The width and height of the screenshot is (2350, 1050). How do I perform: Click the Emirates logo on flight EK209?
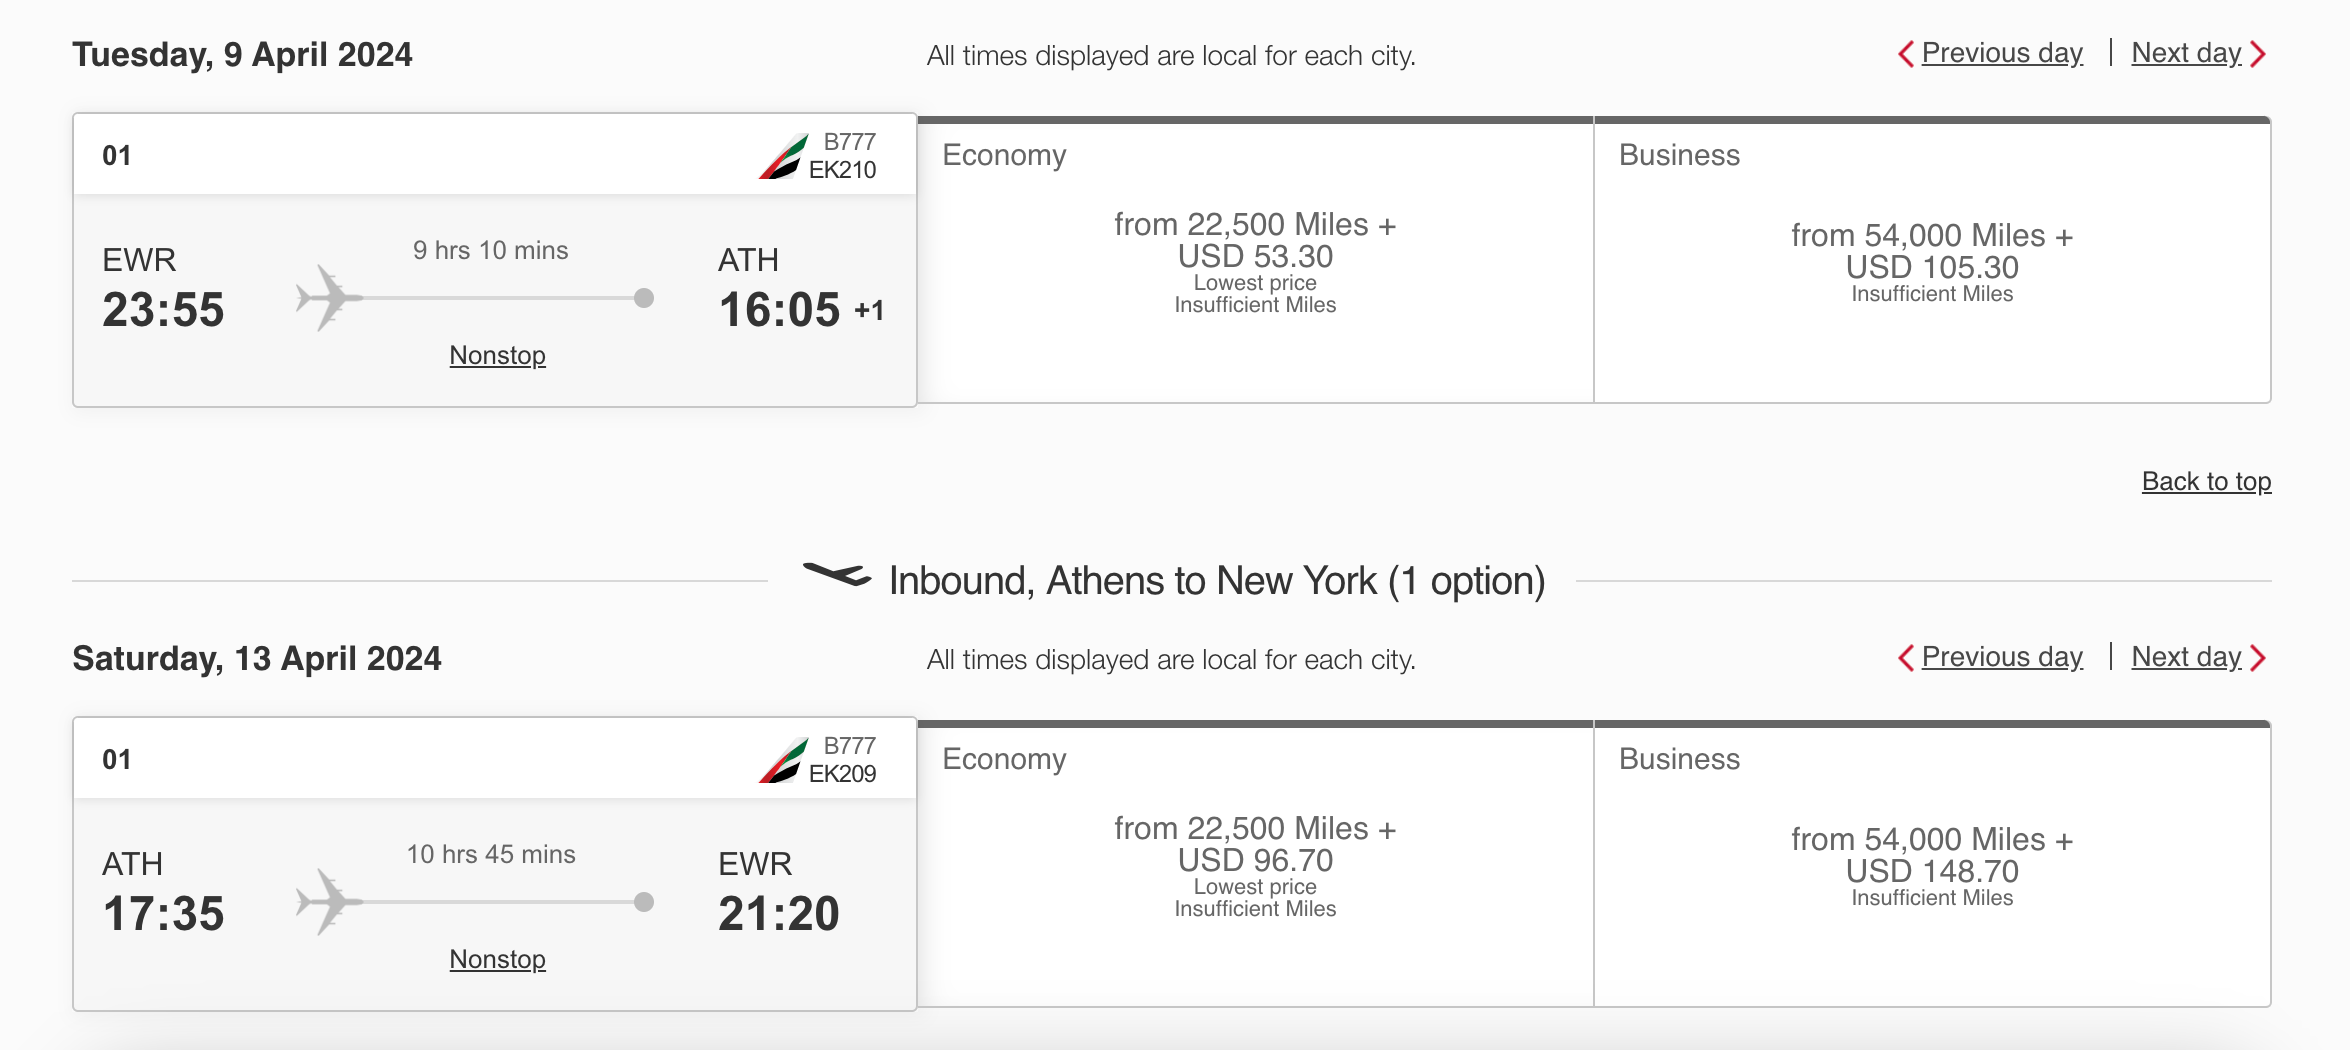tap(783, 761)
